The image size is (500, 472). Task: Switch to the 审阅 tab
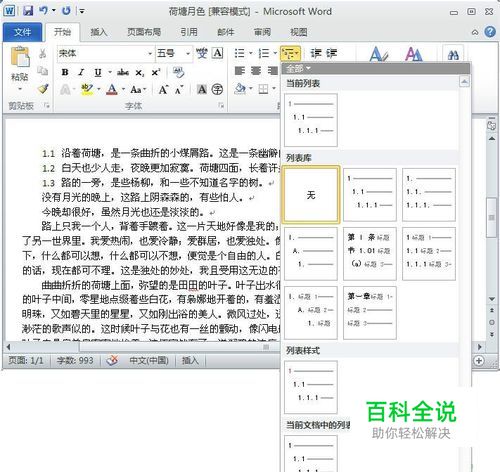tap(262, 32)
